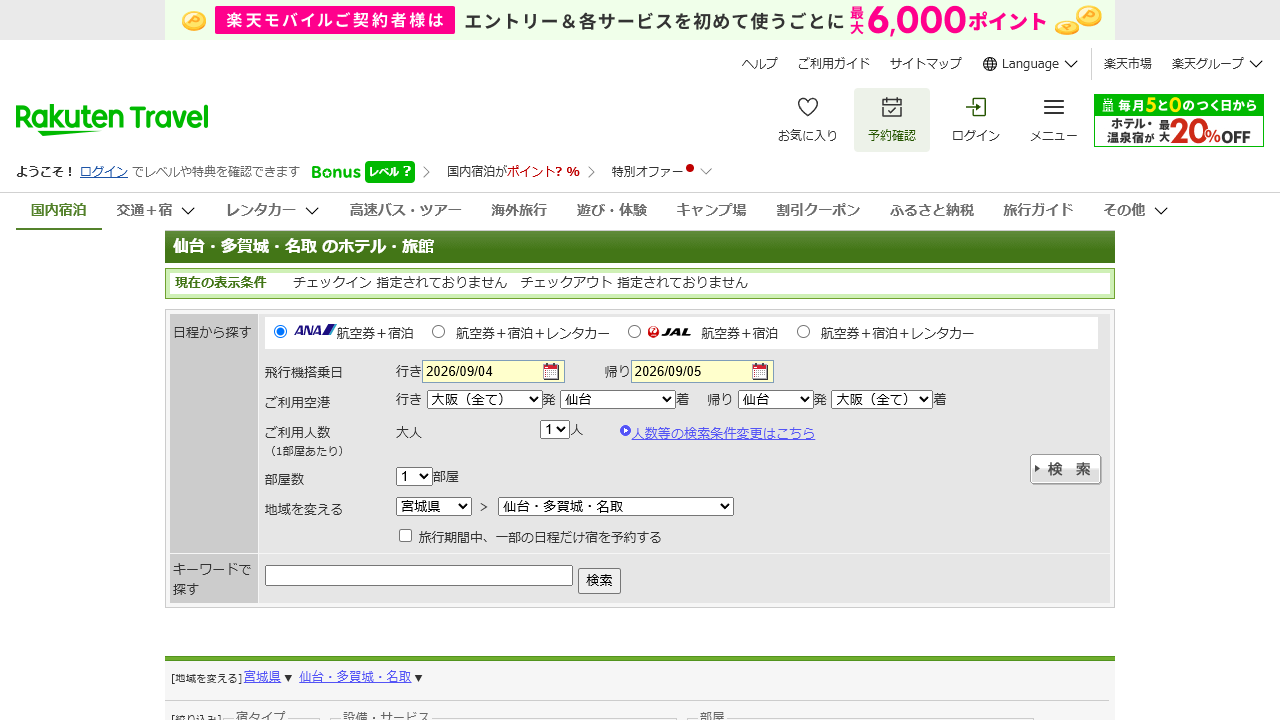Click the globe Language icon

coord(990,64)
